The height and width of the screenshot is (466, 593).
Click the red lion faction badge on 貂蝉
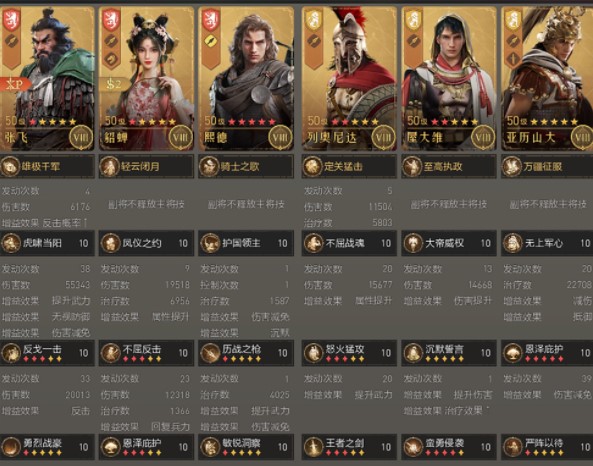click(x=111, y=20)
